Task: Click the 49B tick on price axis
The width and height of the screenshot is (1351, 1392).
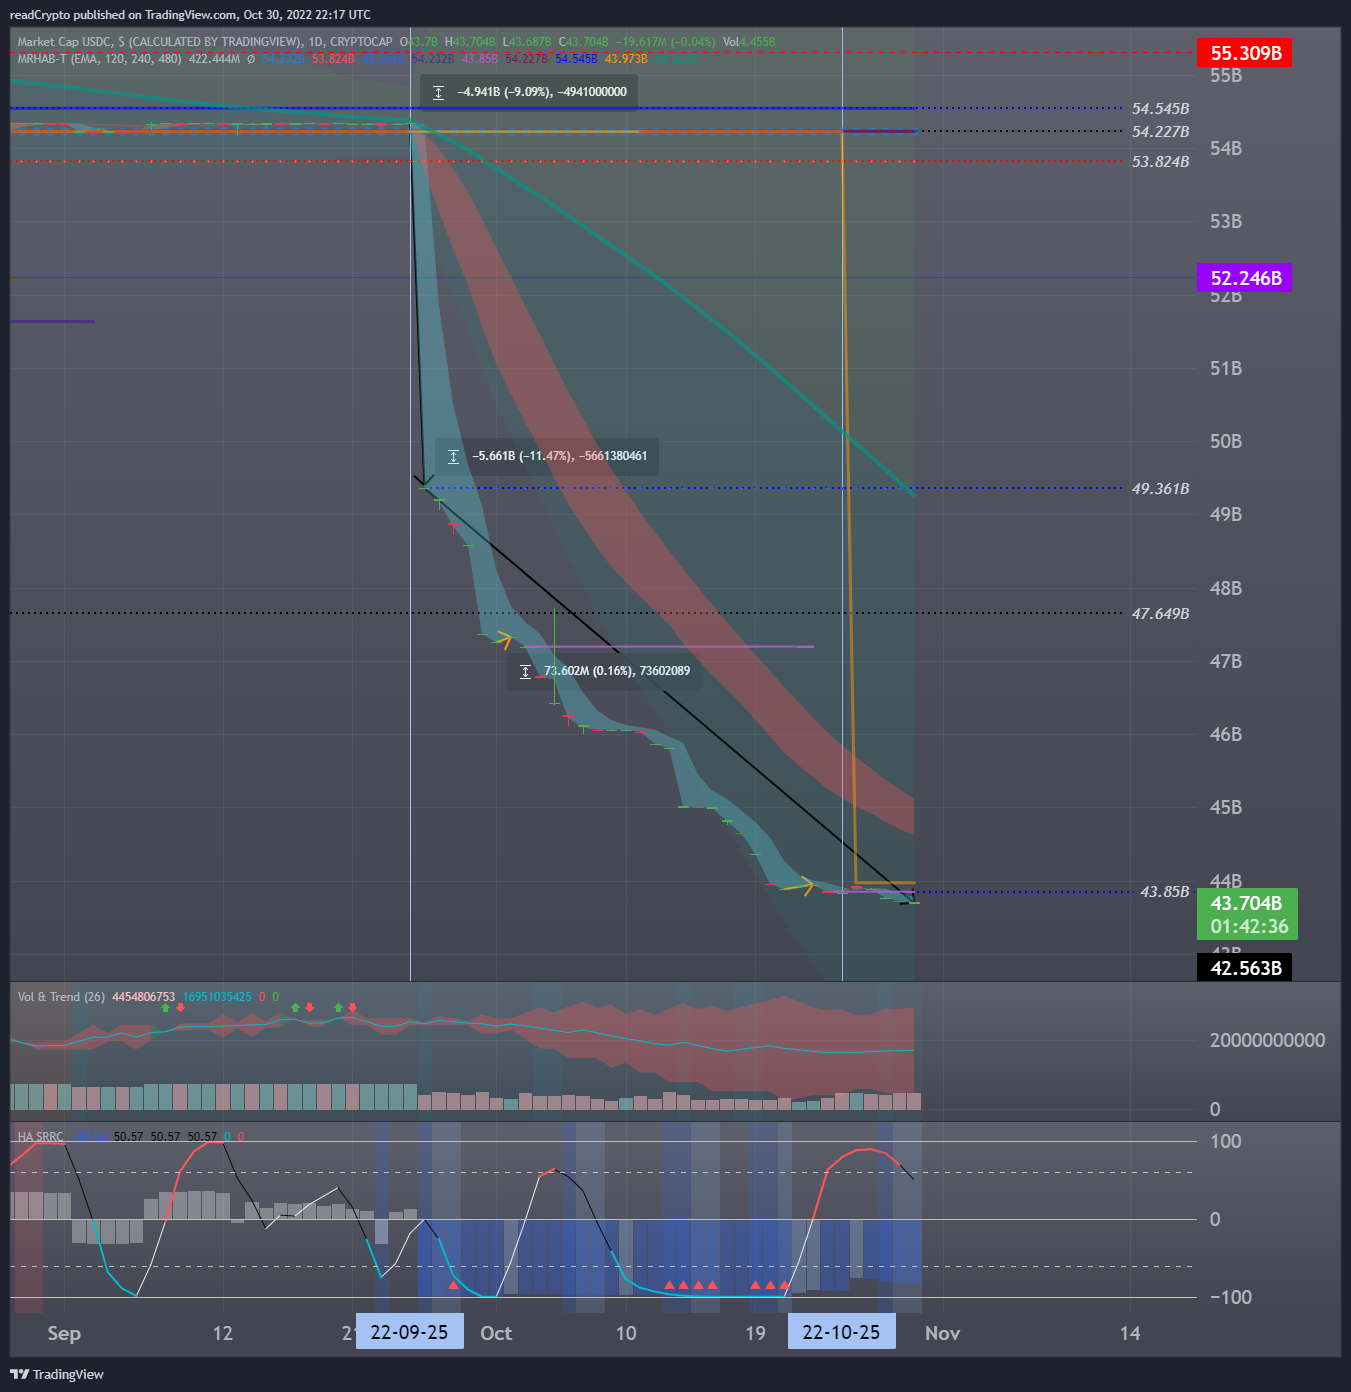Action: click(1226, 514)
